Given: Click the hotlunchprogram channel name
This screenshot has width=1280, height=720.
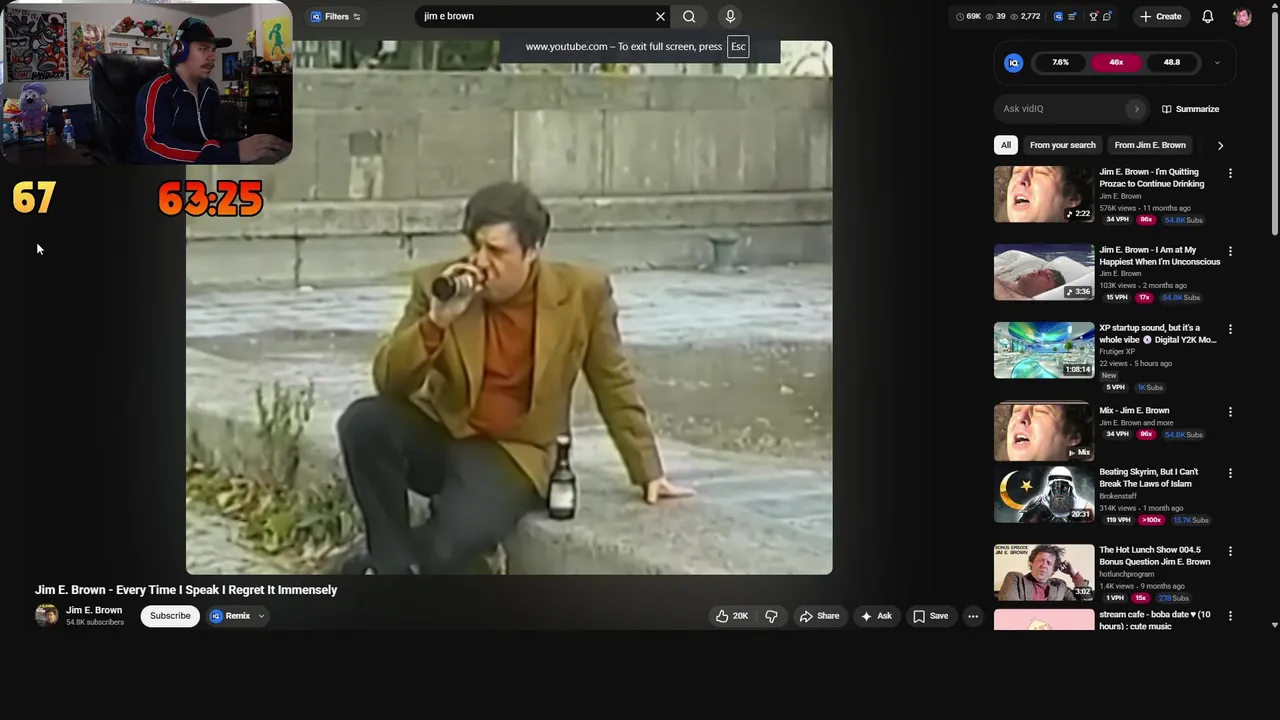Looking at the screenshot, I should [x=1126, y=574].
